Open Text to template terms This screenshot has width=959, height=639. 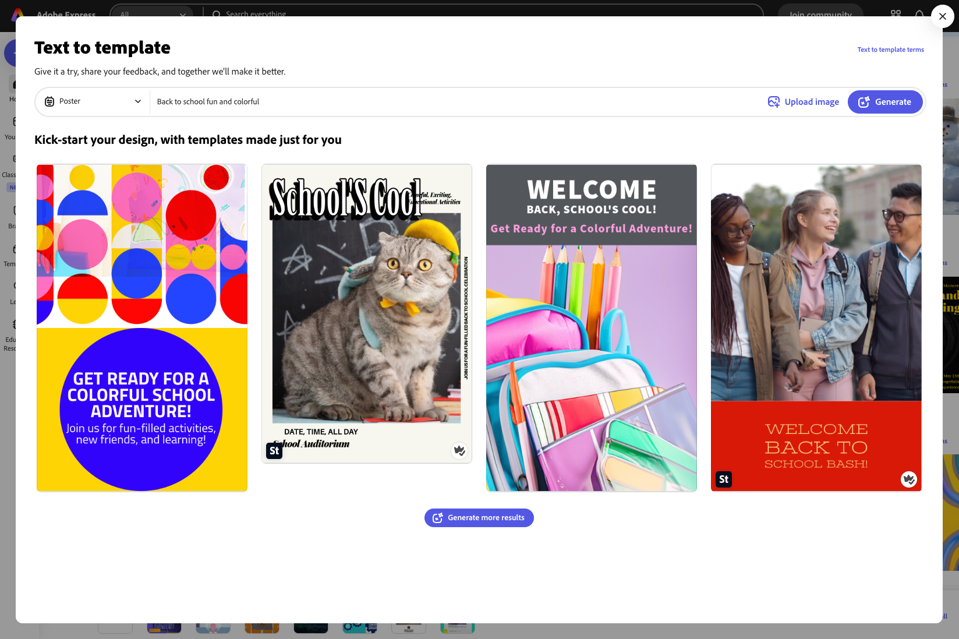coord(890,48)
